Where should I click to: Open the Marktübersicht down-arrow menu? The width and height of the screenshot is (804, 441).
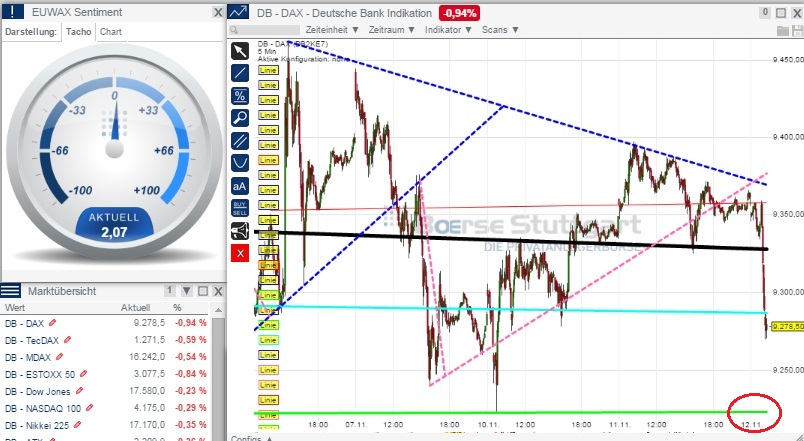pos(187,291)
